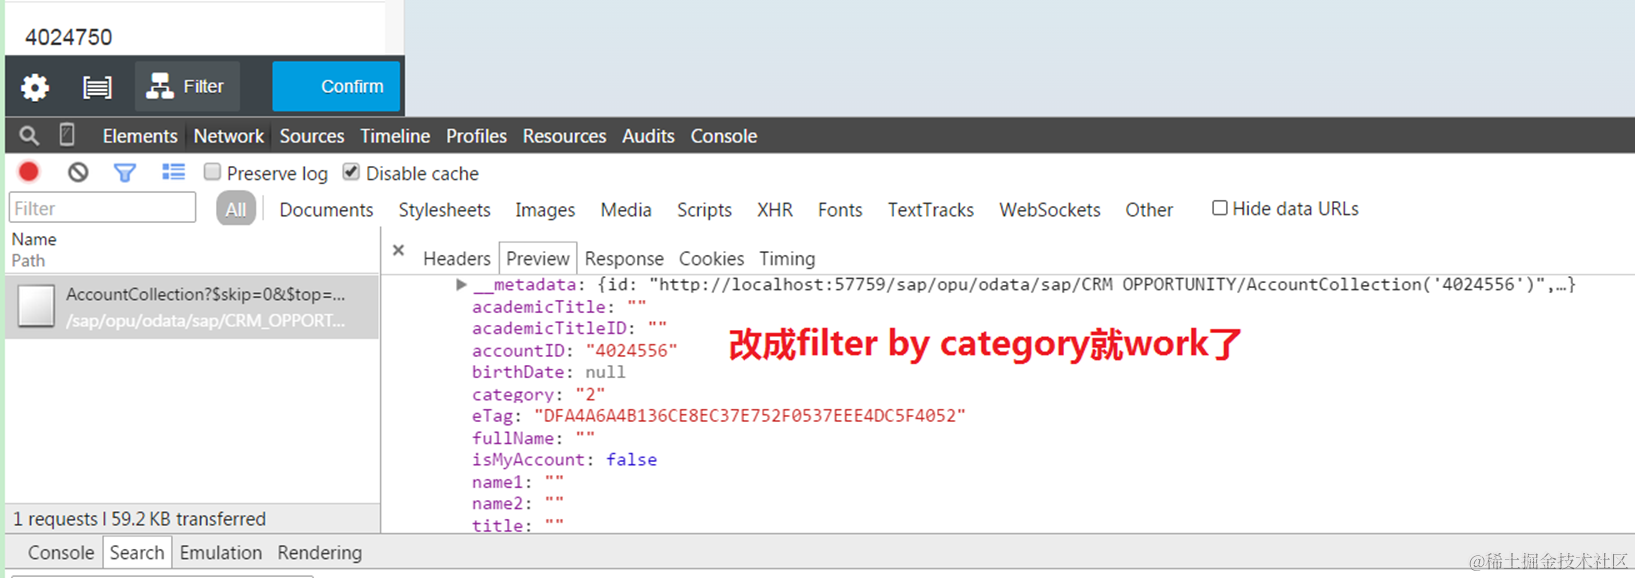This screenshot has height=578, width=1635.
Task: Open the Audits panel
Action: click(x=648, y=136)
